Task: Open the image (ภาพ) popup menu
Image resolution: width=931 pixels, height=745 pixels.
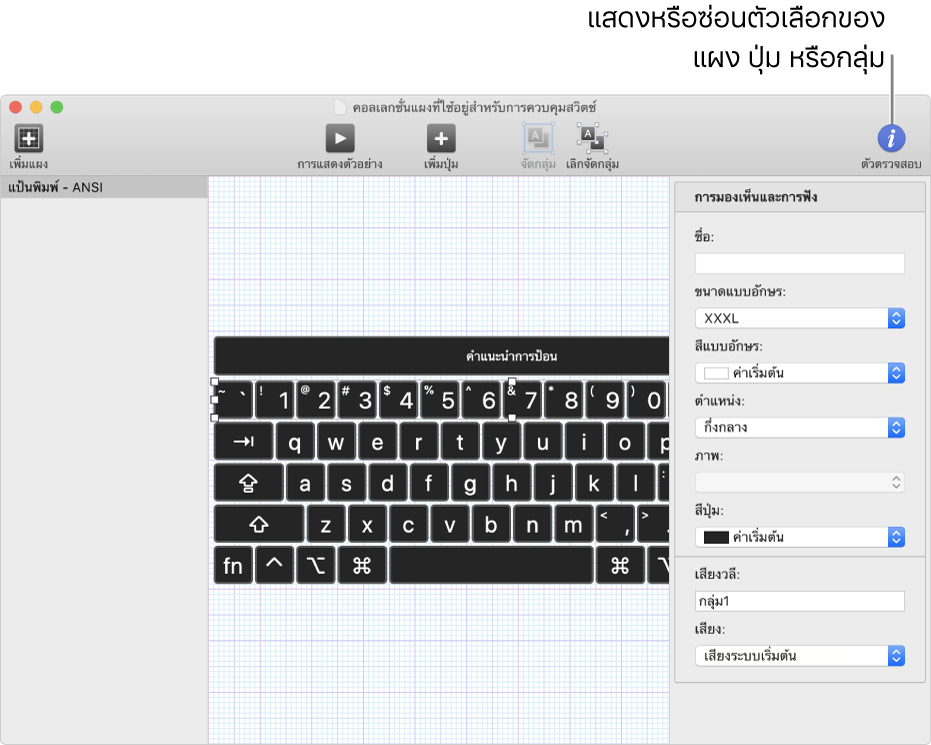Action: [799, 482]
